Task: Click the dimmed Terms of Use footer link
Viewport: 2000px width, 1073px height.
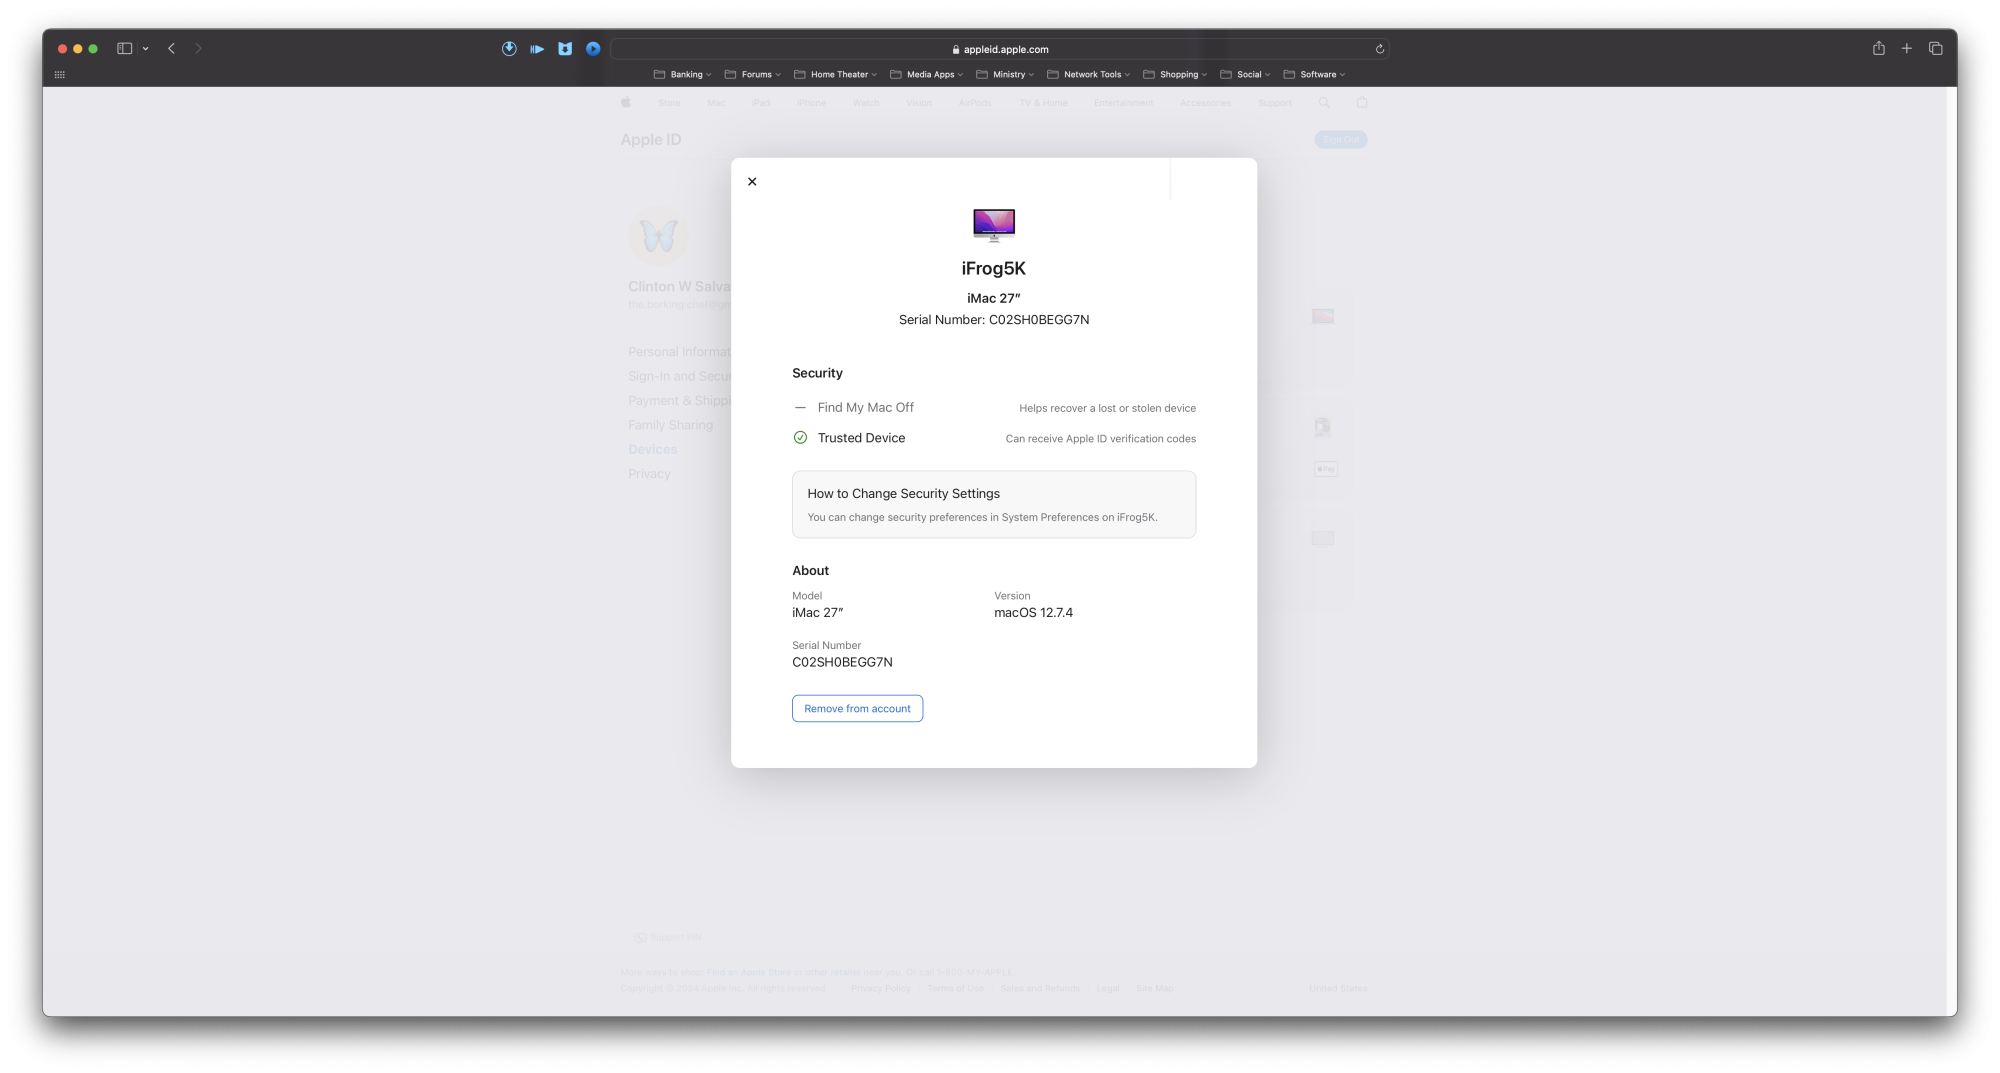Action: tap(955, 989)
